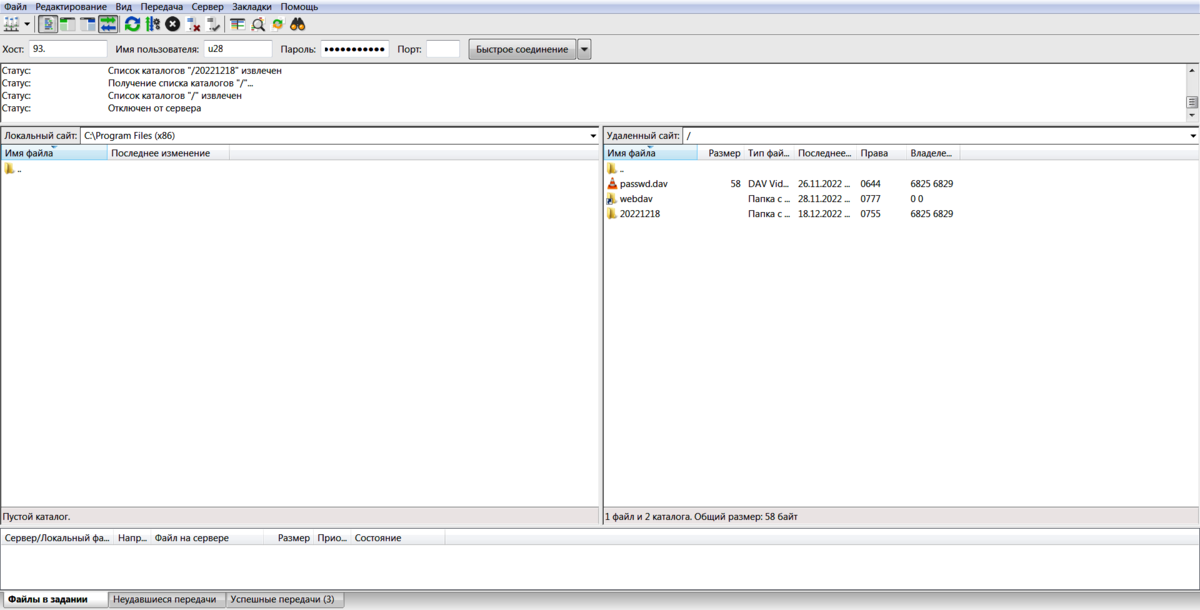
Task: Toggle synchronized browsing icon
Action: [278, 24]
